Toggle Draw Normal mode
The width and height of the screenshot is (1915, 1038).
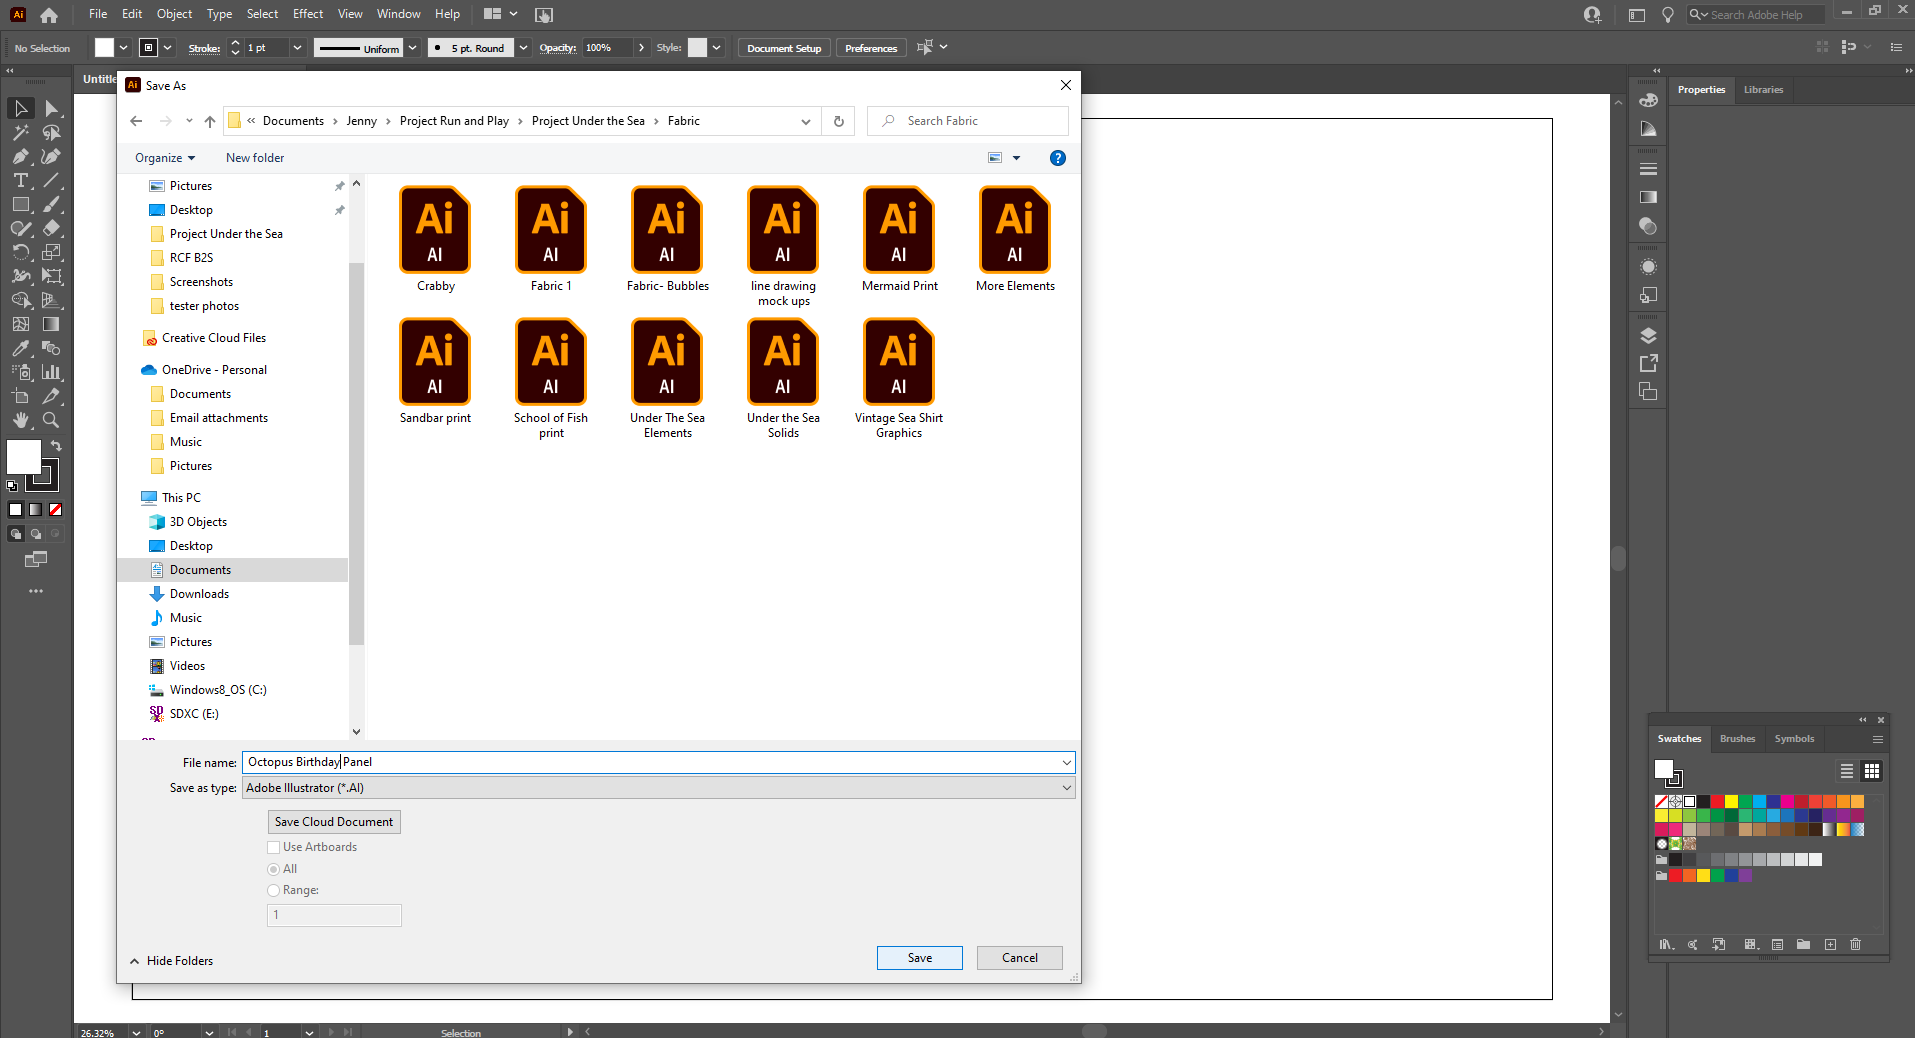click(16, 534)
